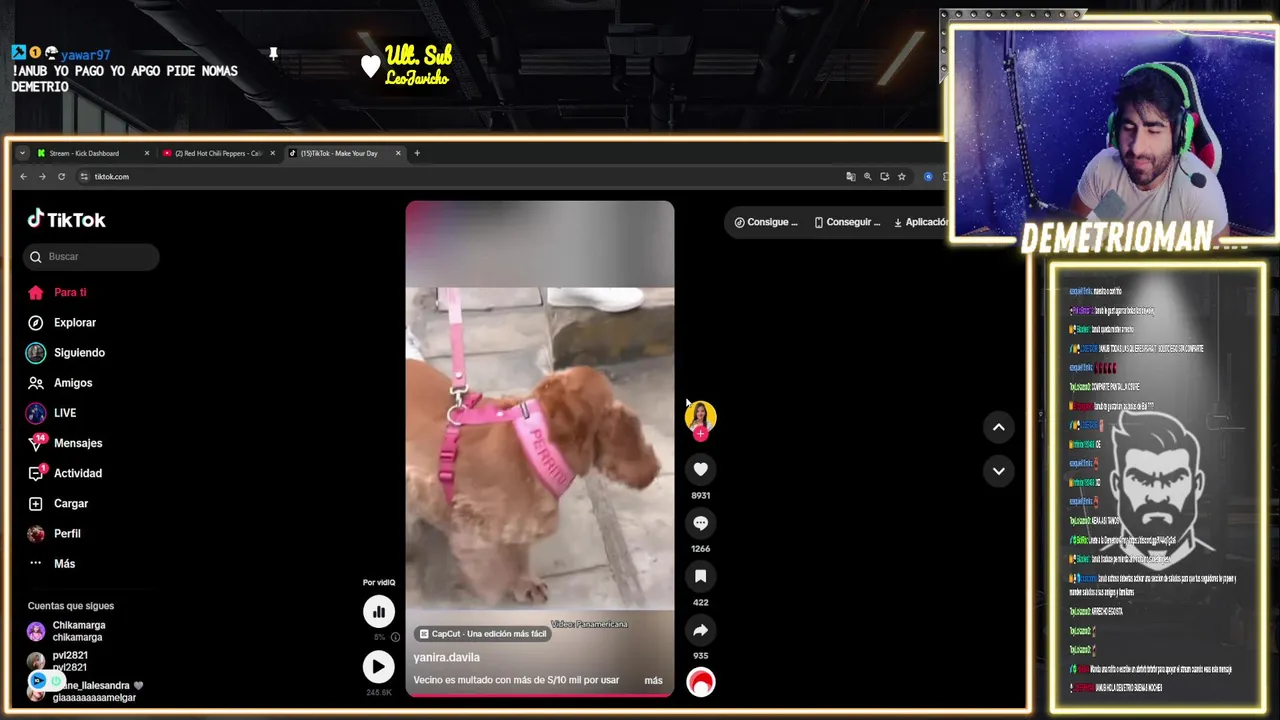Click the Aplicación download button
1280x720 pixels.
click(919, 222)
